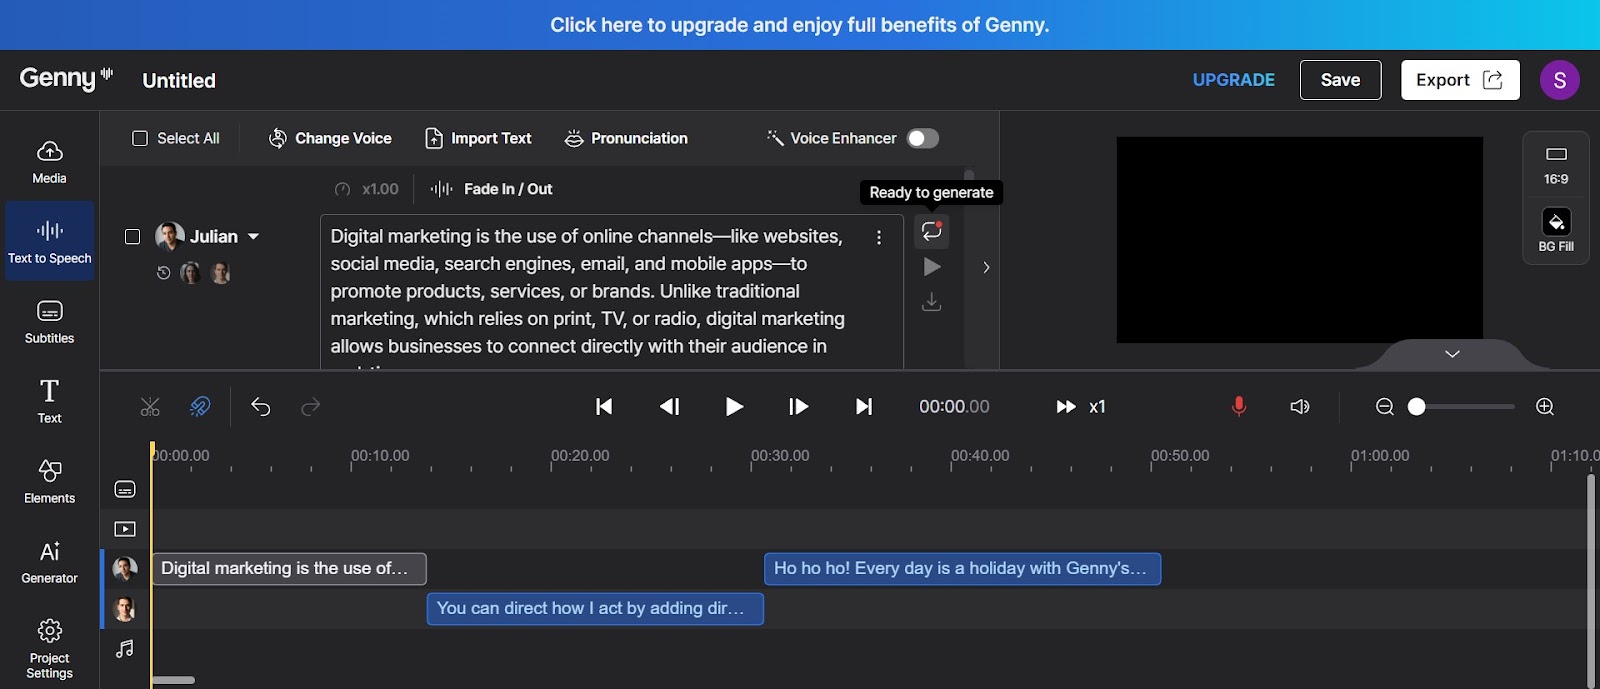The height and width of the screenshot is (689, 1600).
Task: Check the Select All checkbox
Action: tap(140, 139)
